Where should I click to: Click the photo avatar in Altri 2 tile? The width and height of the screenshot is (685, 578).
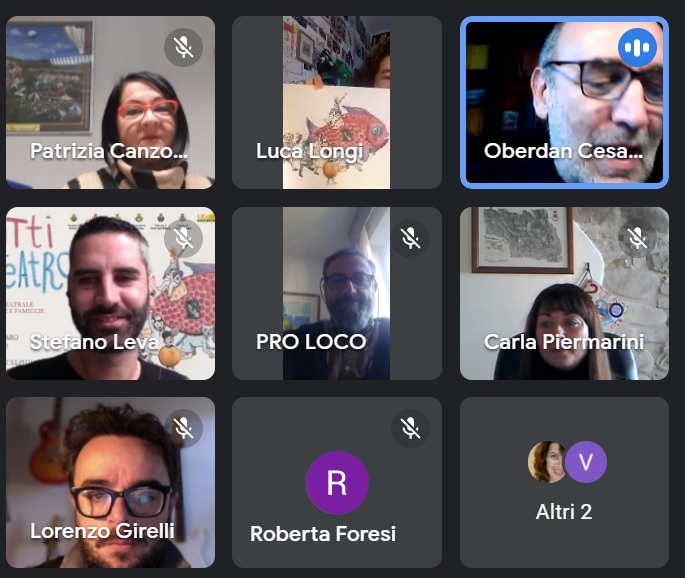pyautogui.click(x=547, y=462)
